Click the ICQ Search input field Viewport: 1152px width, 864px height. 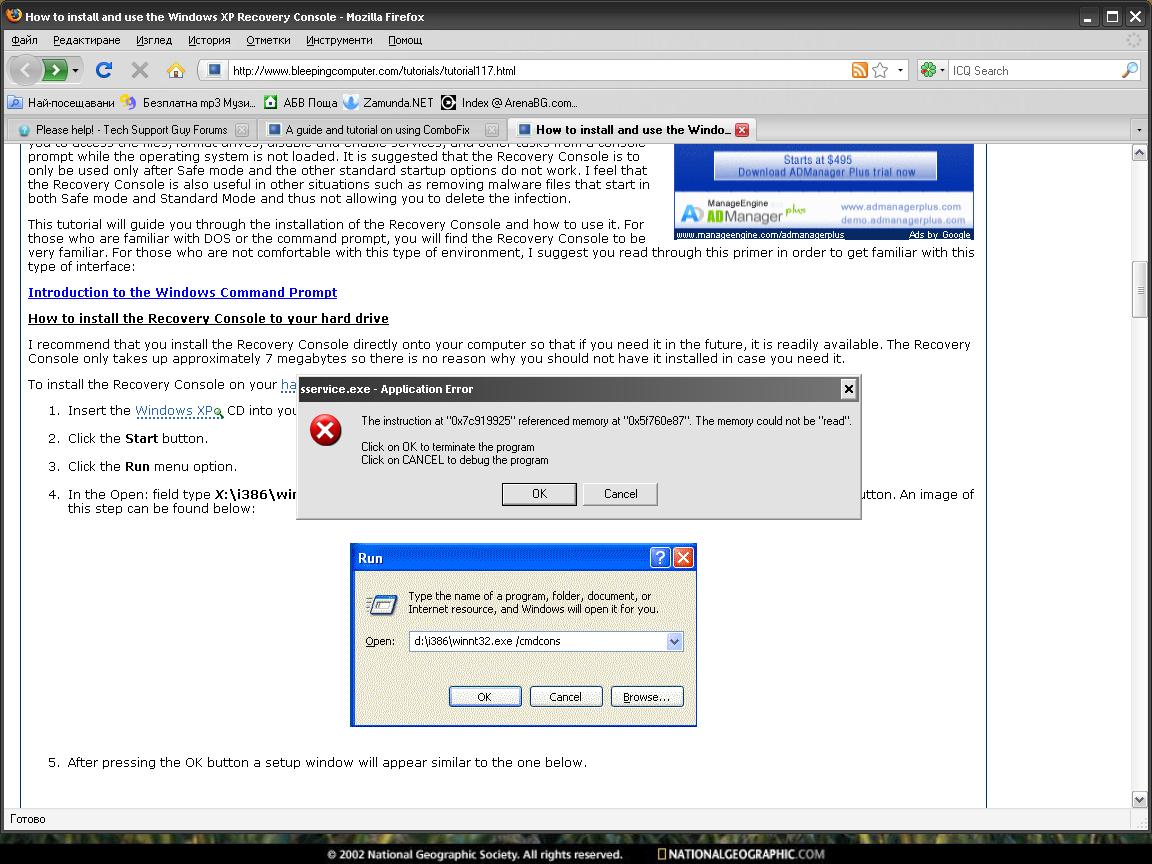[1034, 71]
